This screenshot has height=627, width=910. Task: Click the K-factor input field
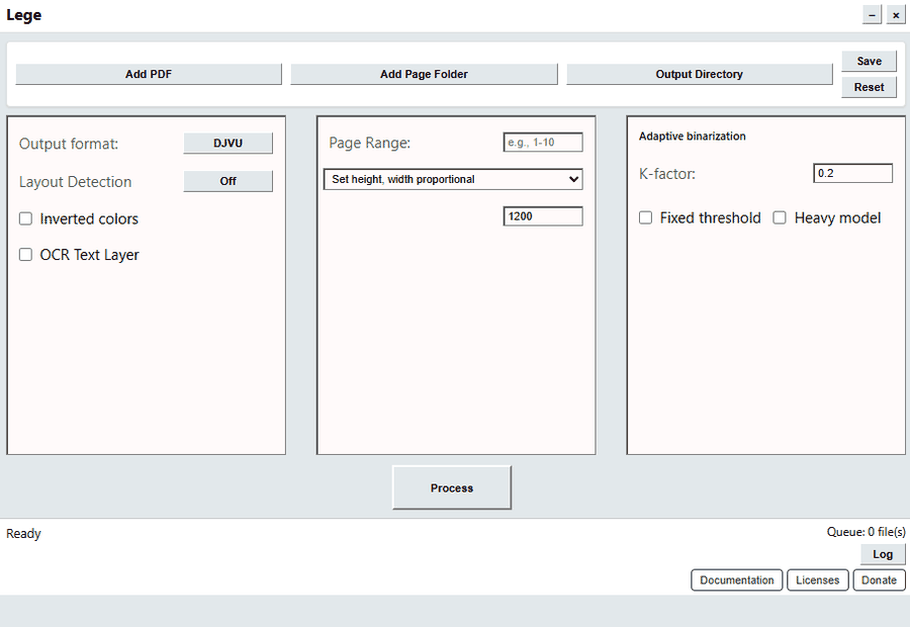coord(852,173)
